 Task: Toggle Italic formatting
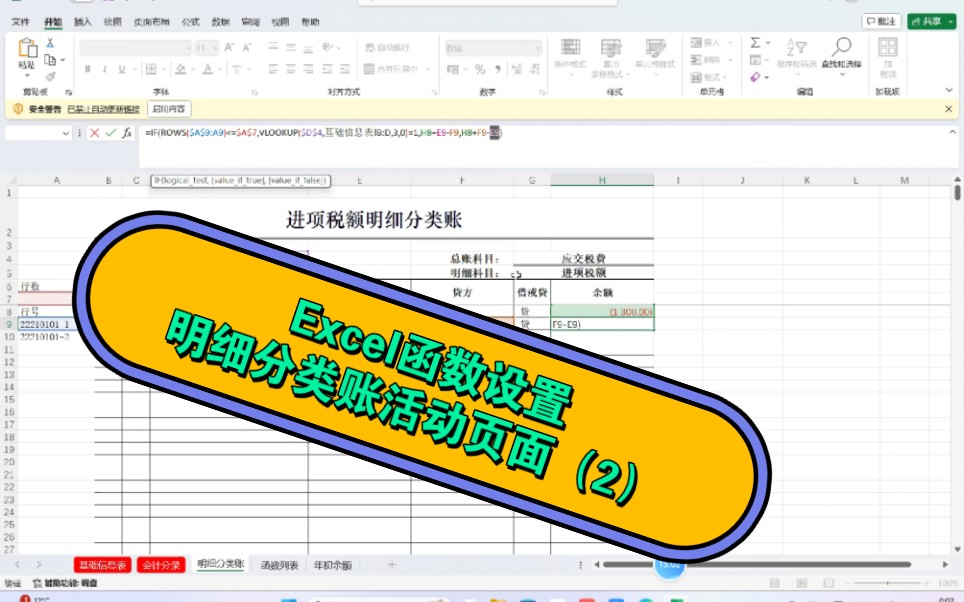pyautogui.click(x=103, y=68)
